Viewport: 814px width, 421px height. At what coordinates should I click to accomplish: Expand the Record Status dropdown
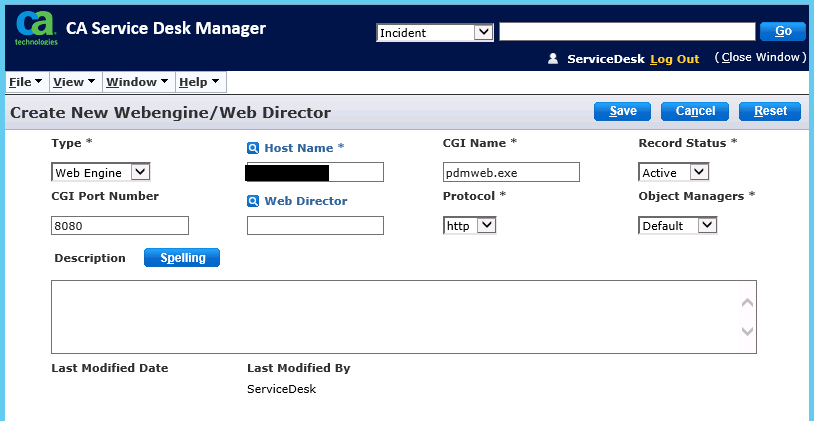tap(674, 173)
